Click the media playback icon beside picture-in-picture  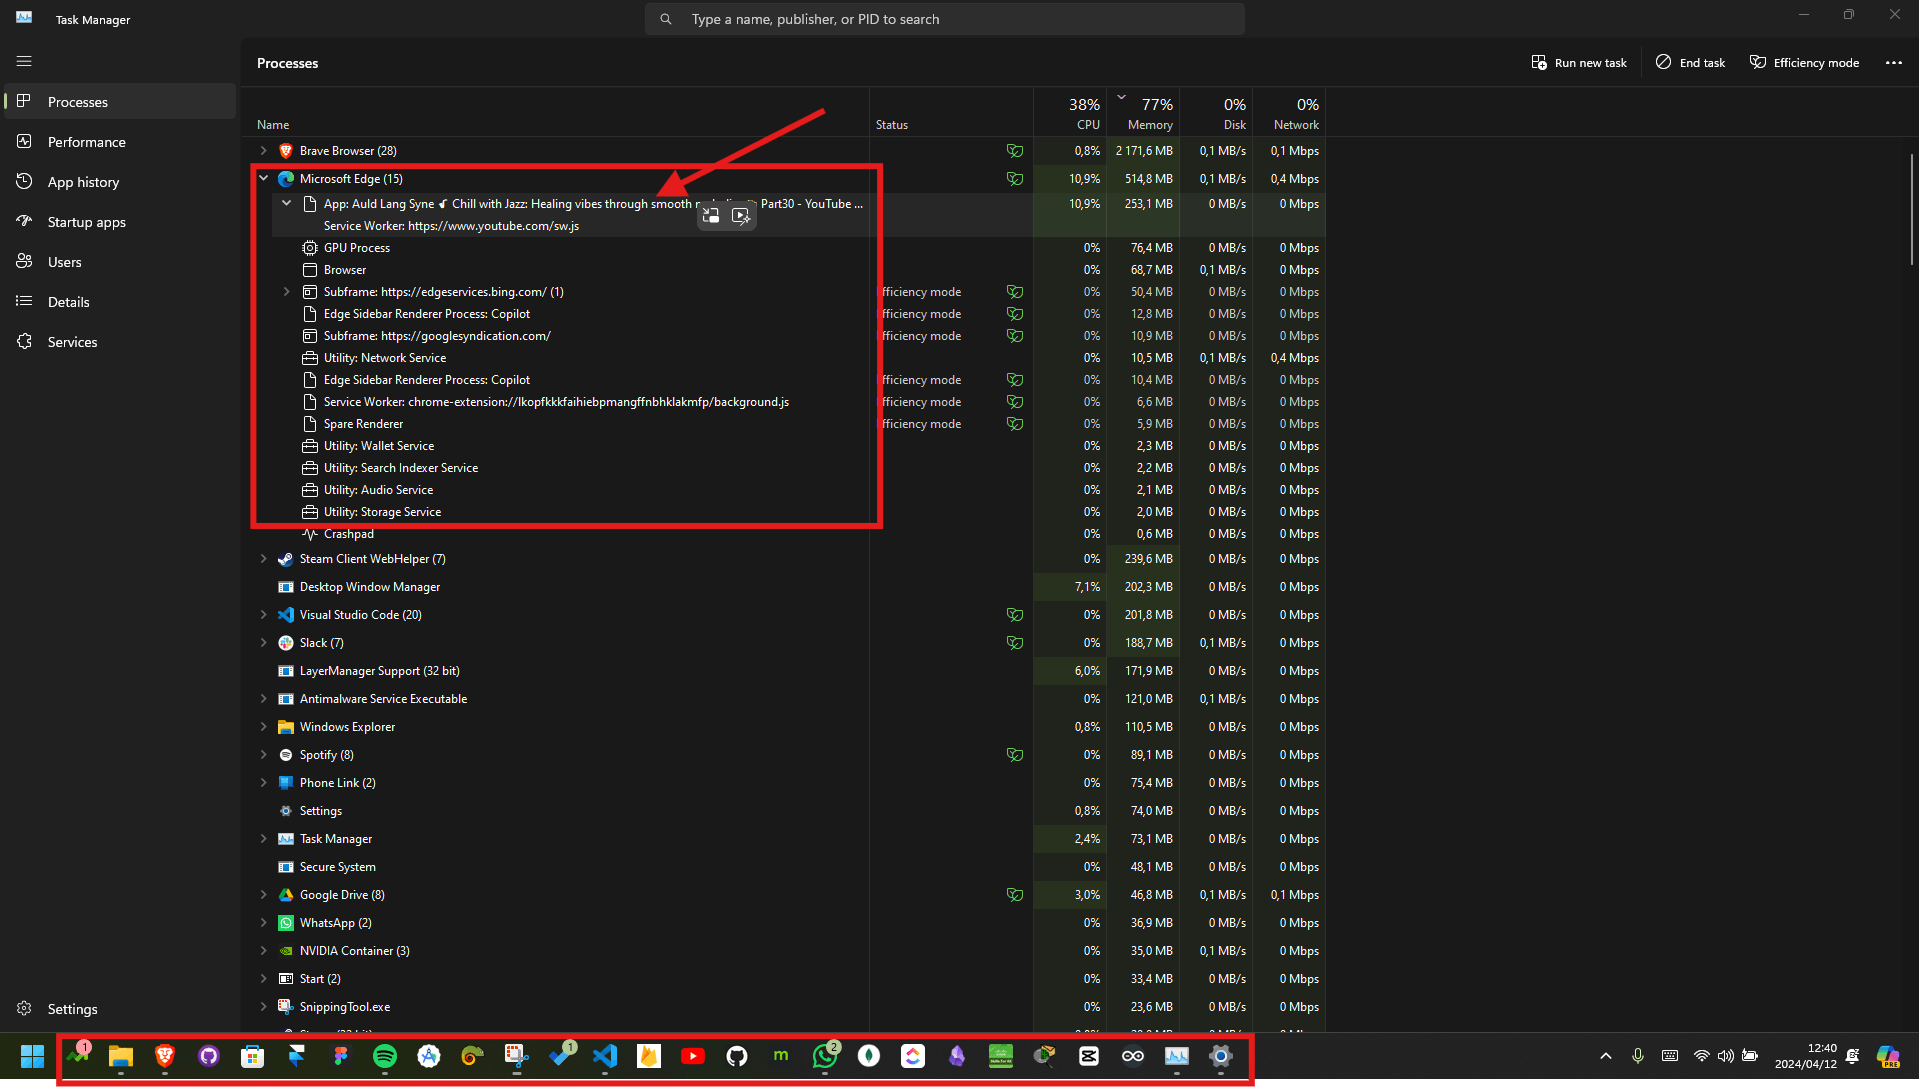(x=740, y=215)
